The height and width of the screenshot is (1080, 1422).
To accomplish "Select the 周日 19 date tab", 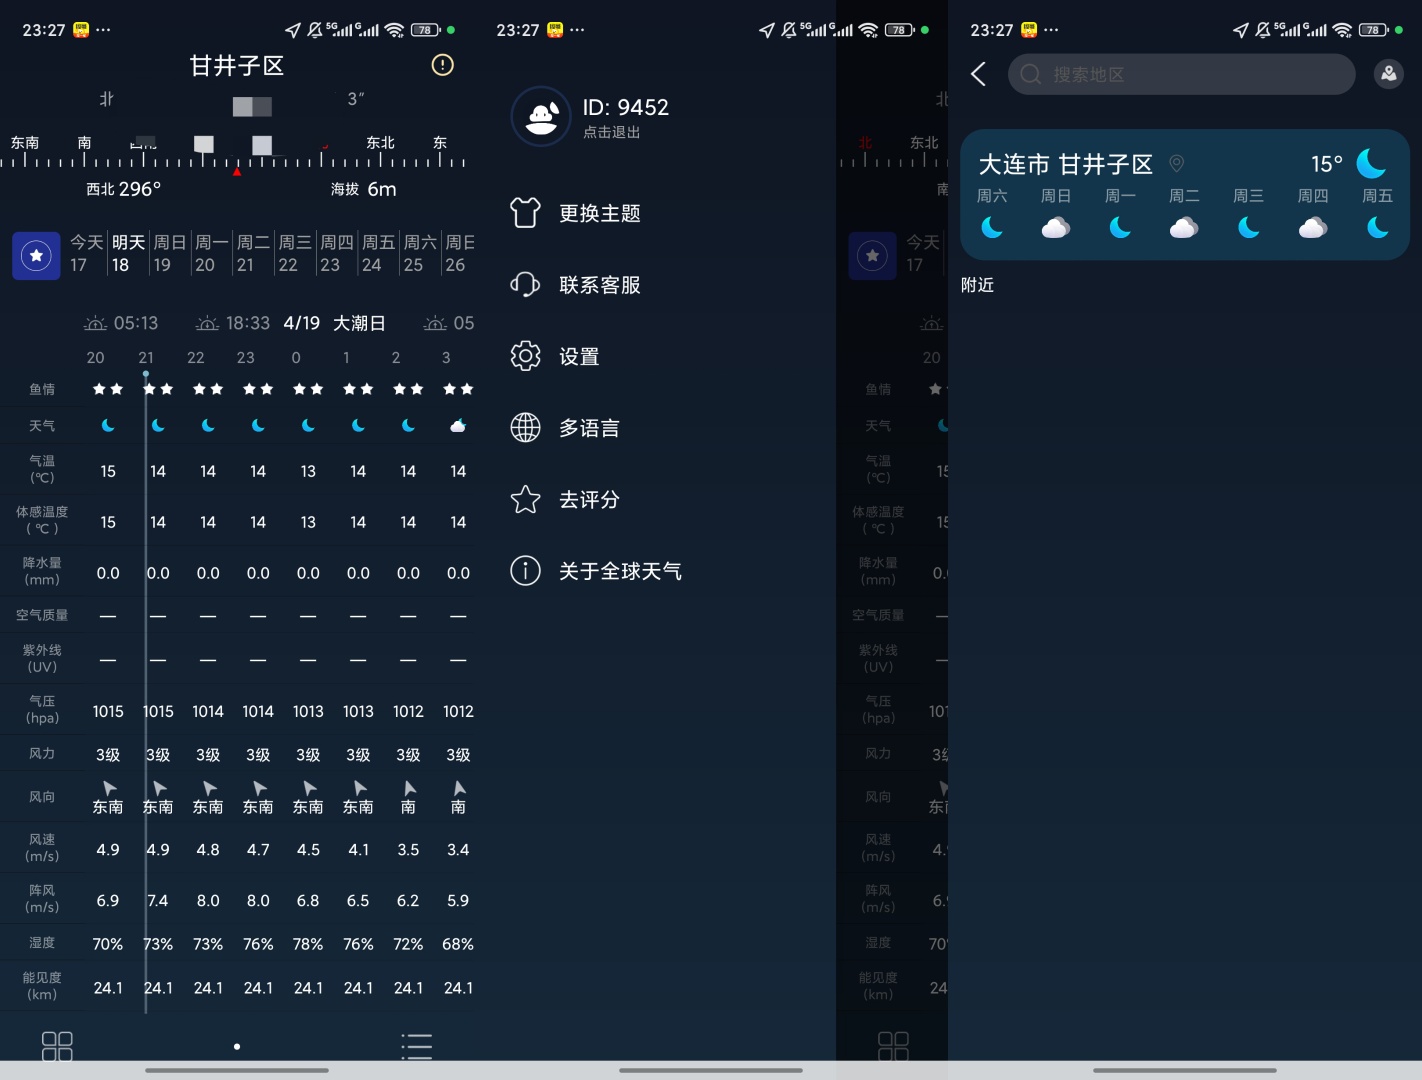I will point(169,254).
